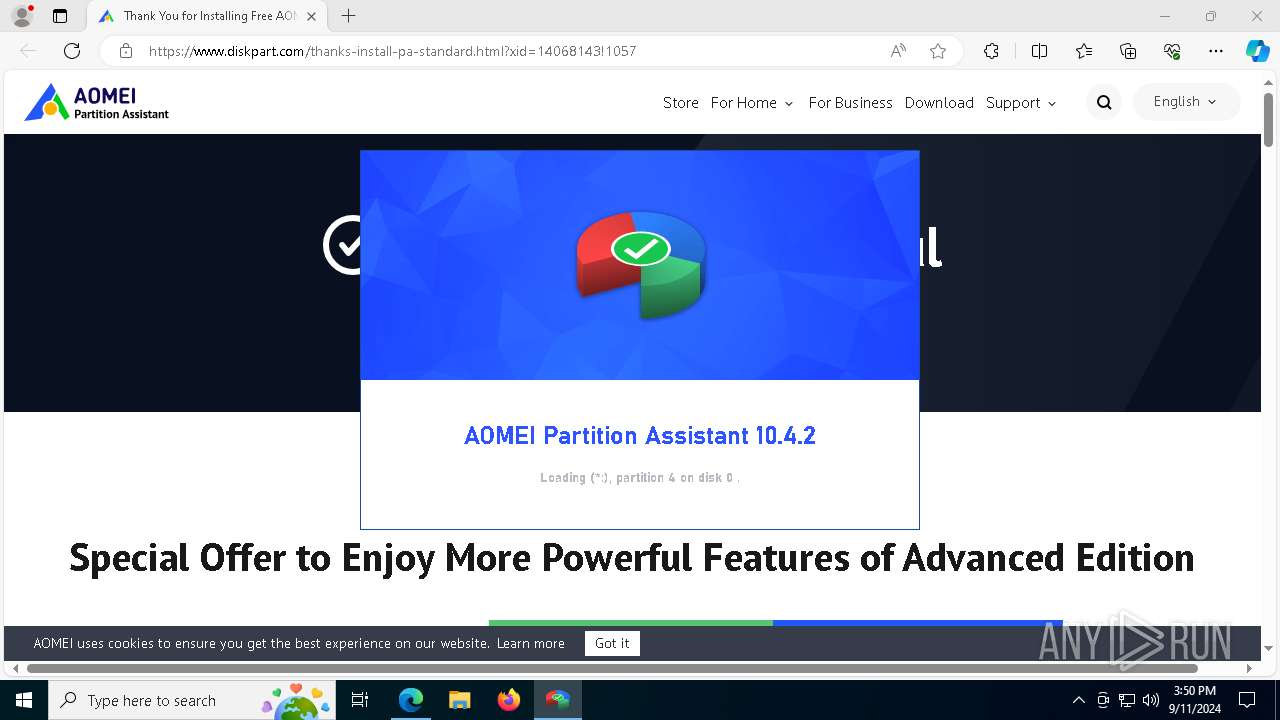The image size is (1280, 720).
Task: Open the taskbar clock and date
Action: (x=1194, y=700)
